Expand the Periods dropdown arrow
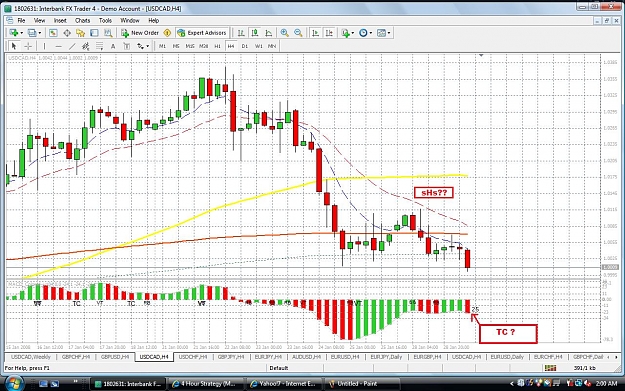The width and height of the screenshot is (625, 391). tap(371, 33)
